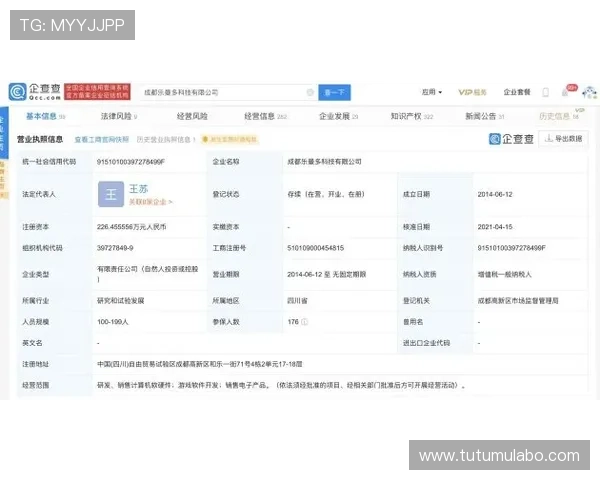Select credit code 91510100397278499F in 统一社会信用代码 row
Screen dimensions: 600x480
pyautogui.click(x=130, y=162)
